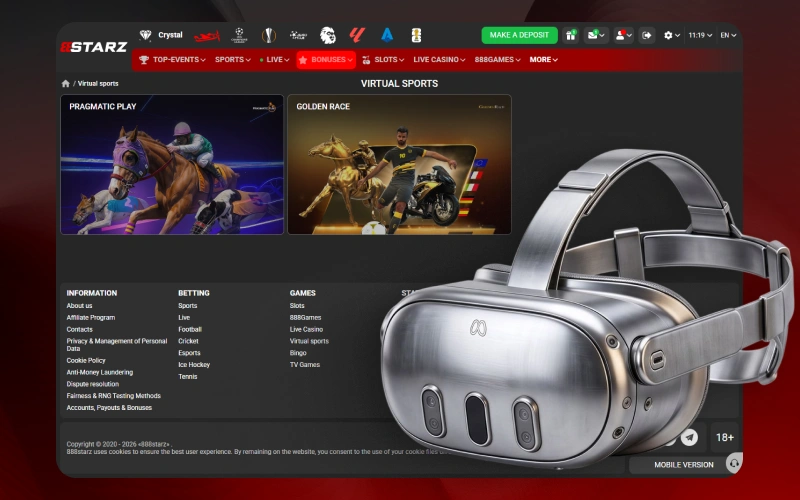Open the TV Games footer link
This screenshot has height=500, width=800.
tap(305, 365)
